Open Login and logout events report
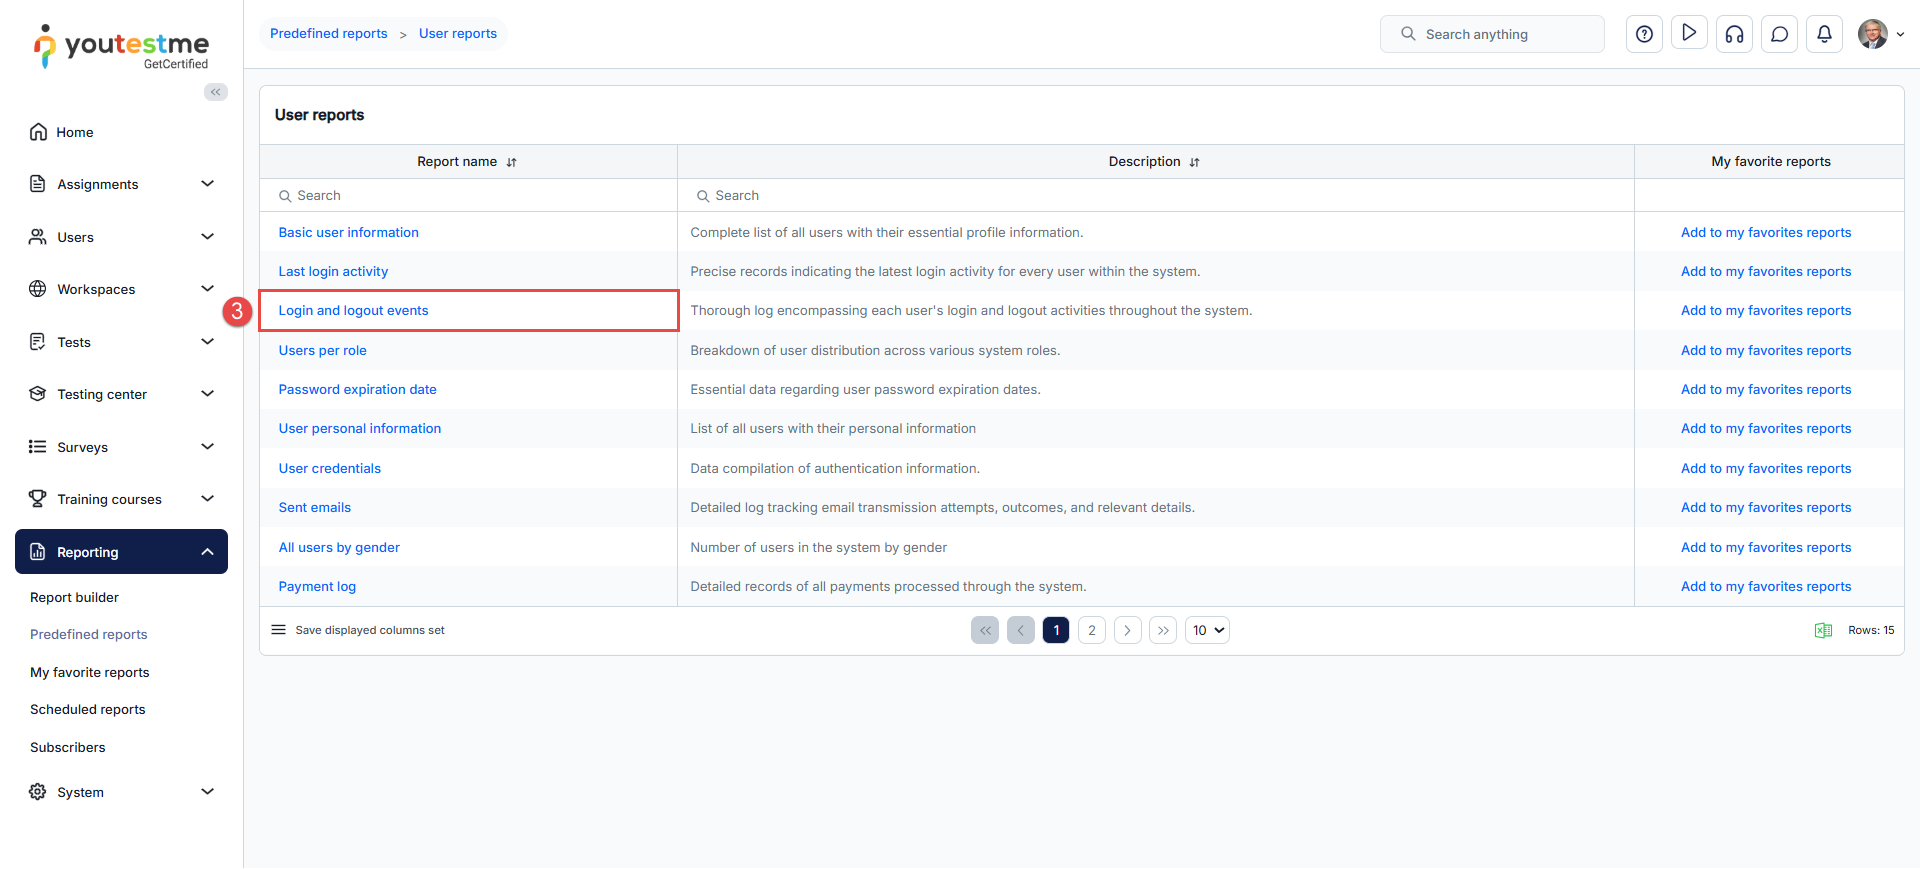1920x869 pixels. coord(353,311)
